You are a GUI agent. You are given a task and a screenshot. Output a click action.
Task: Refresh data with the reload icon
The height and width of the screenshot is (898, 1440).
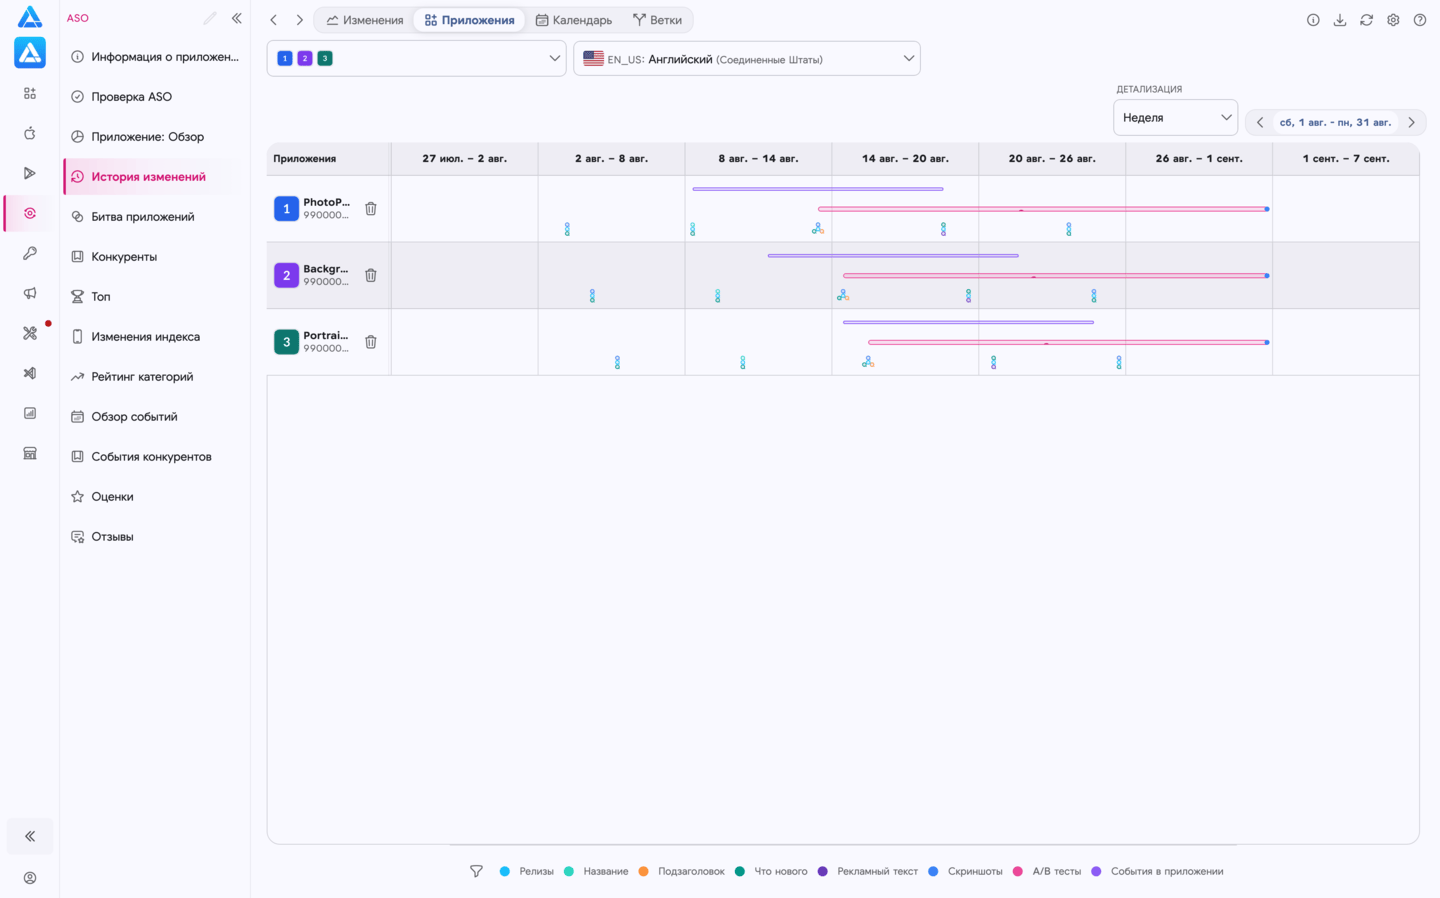pyautogui.click(x=1366, y=20)
